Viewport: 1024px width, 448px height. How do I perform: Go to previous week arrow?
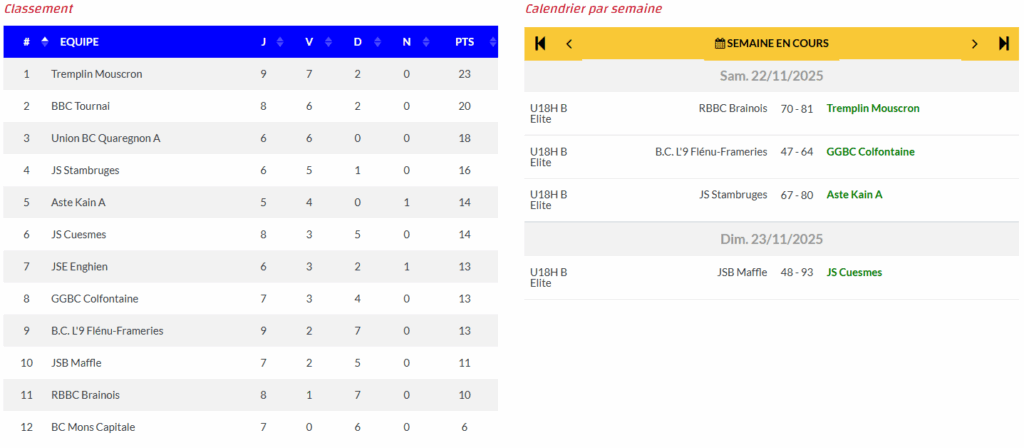coord(569,43)
